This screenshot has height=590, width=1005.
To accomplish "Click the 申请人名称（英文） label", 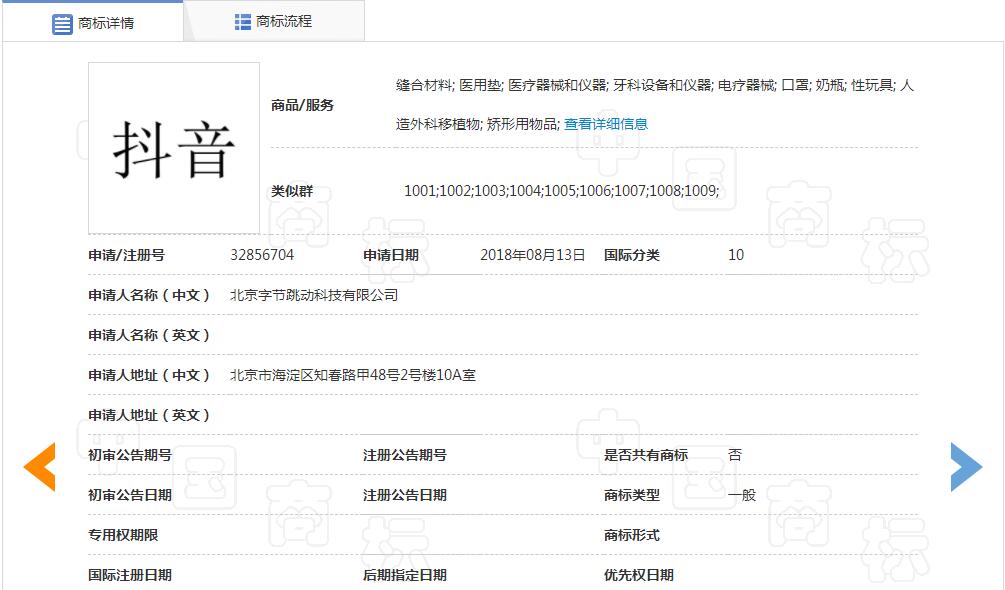I will coord(149,335).
